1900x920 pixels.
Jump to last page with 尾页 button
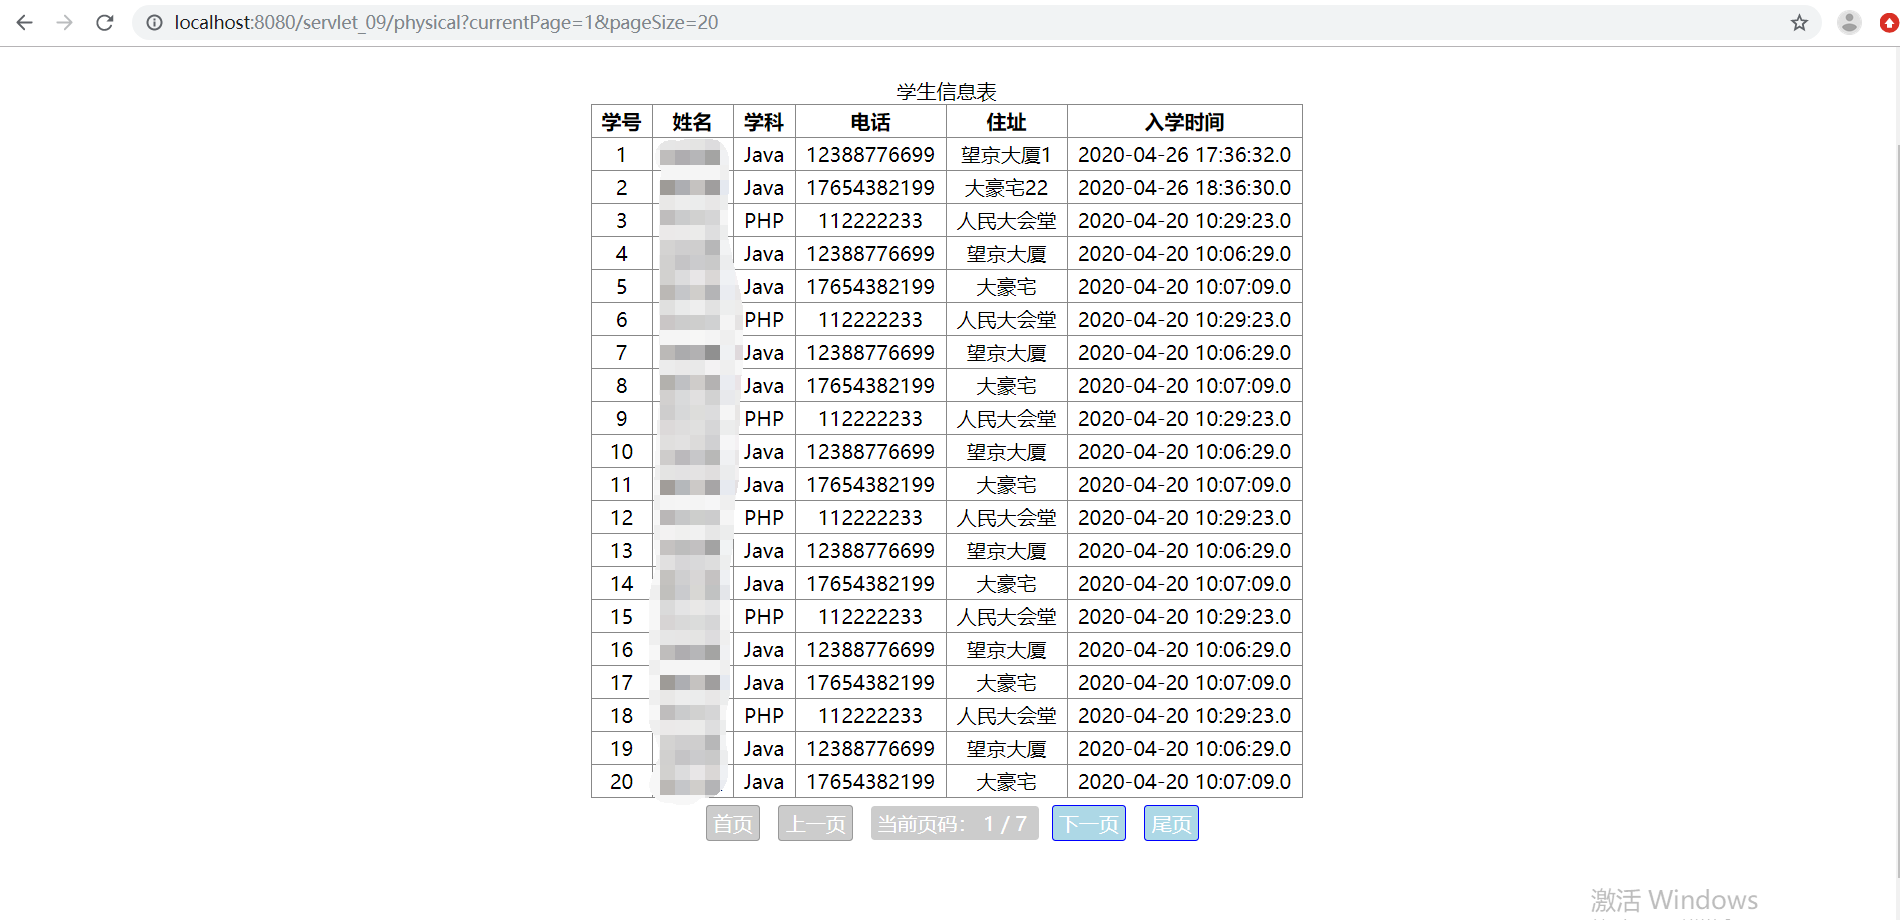[1171, 823]
